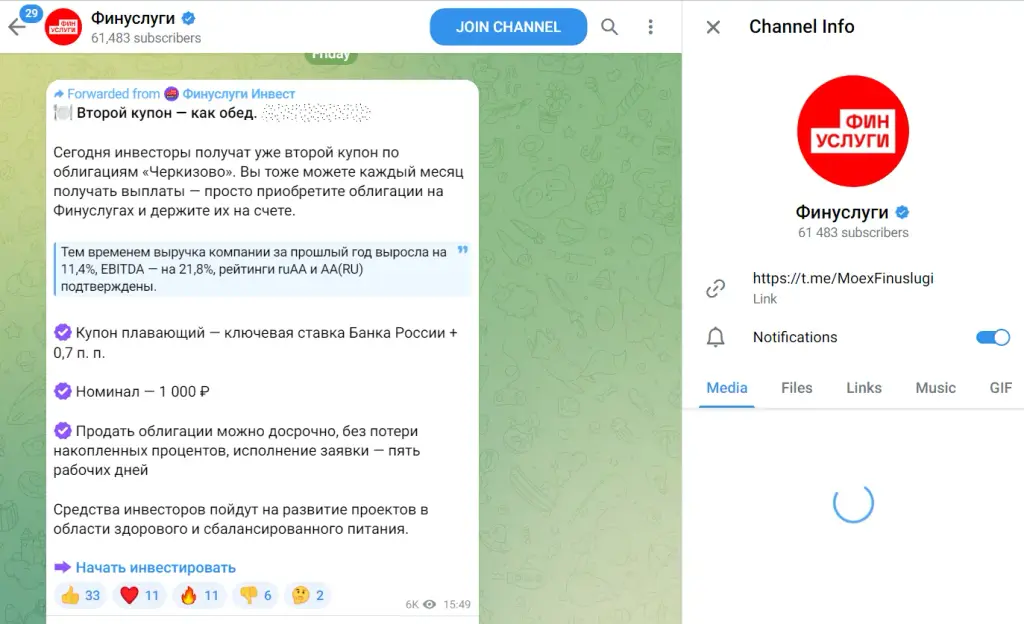1024x624 pixels.
Task: Switch to the GIF tab
Action: point(1000,388)
